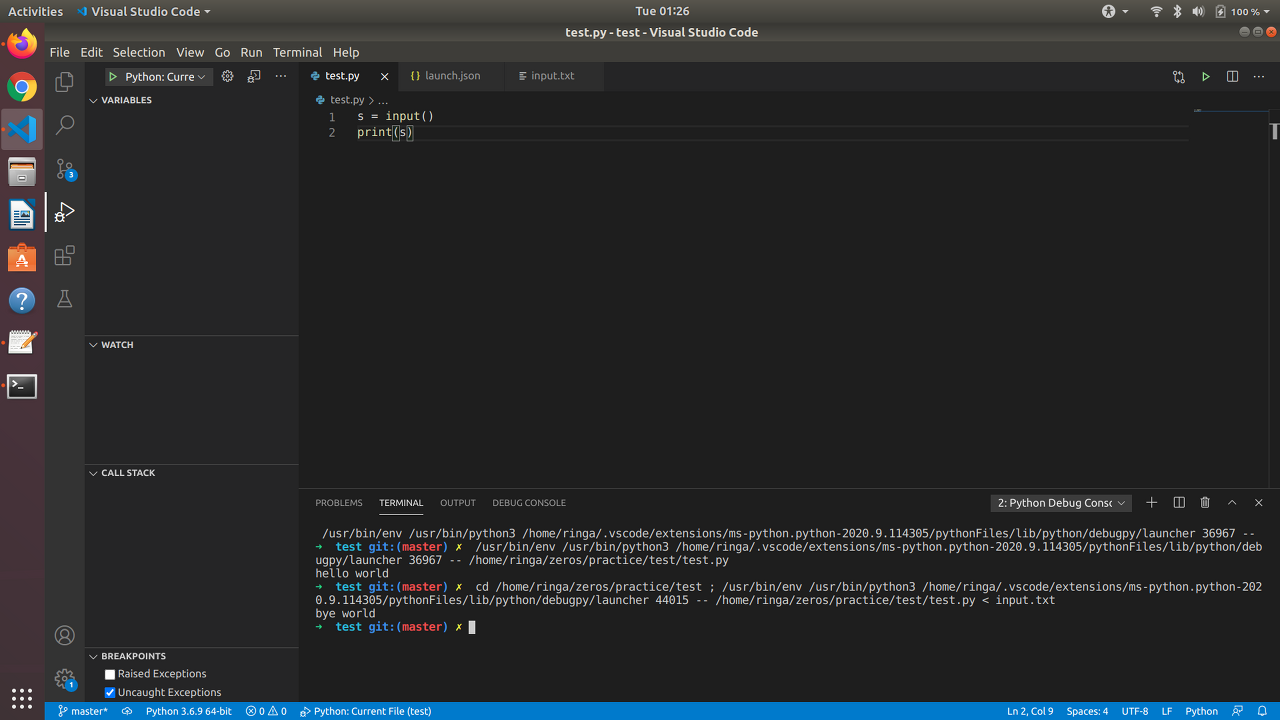Create a new terminal with plus icon
The image size is (1280, 720).
[1152, 503]
